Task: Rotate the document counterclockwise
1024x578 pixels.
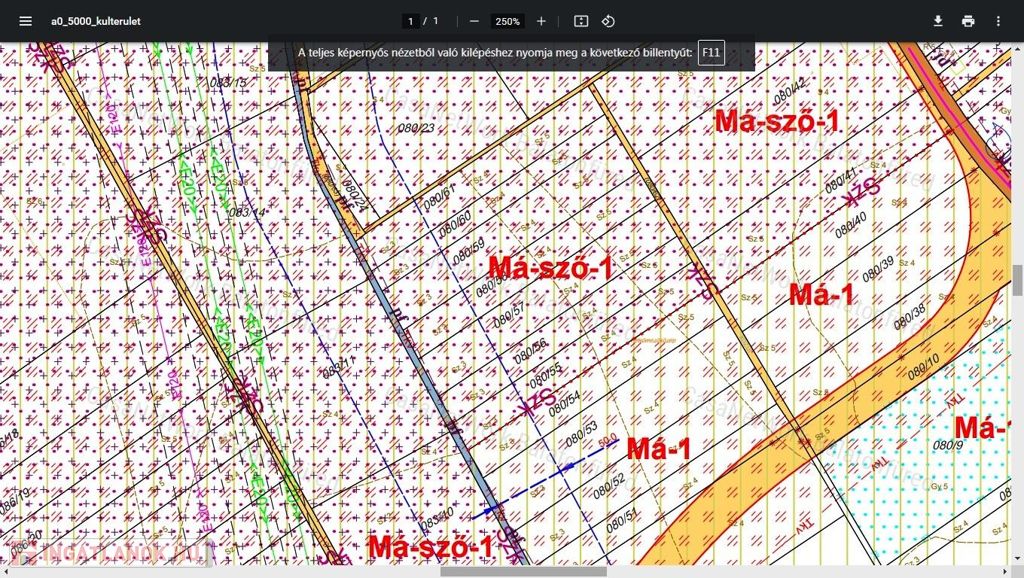Action: (608, 21)
